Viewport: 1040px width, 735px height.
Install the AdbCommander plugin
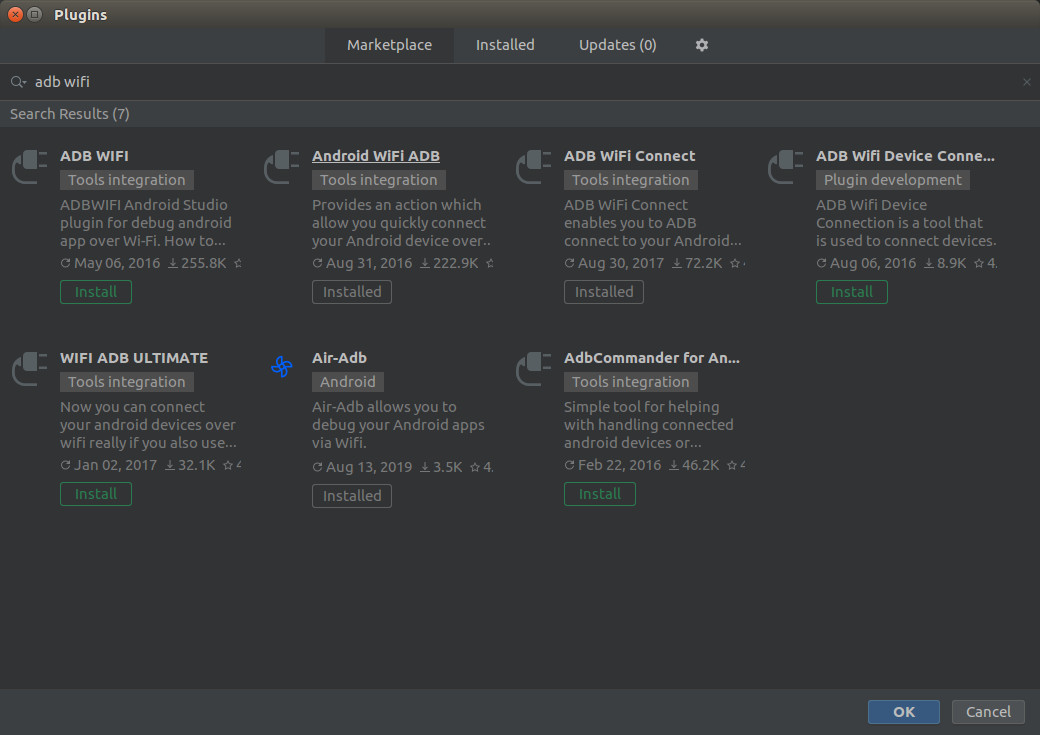pos(600,494)
